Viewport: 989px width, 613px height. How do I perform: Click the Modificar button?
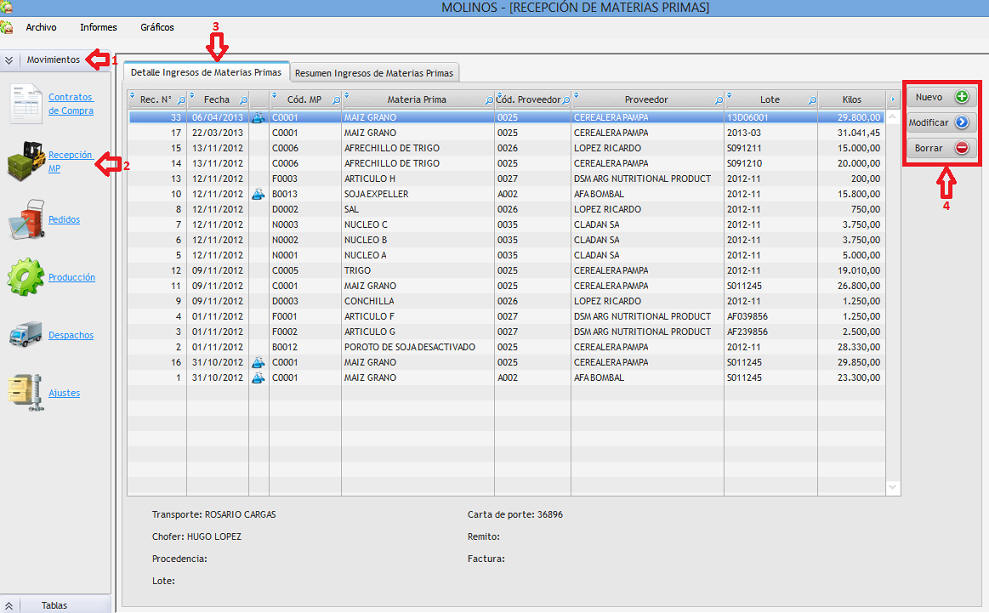[x=942, y=122]
